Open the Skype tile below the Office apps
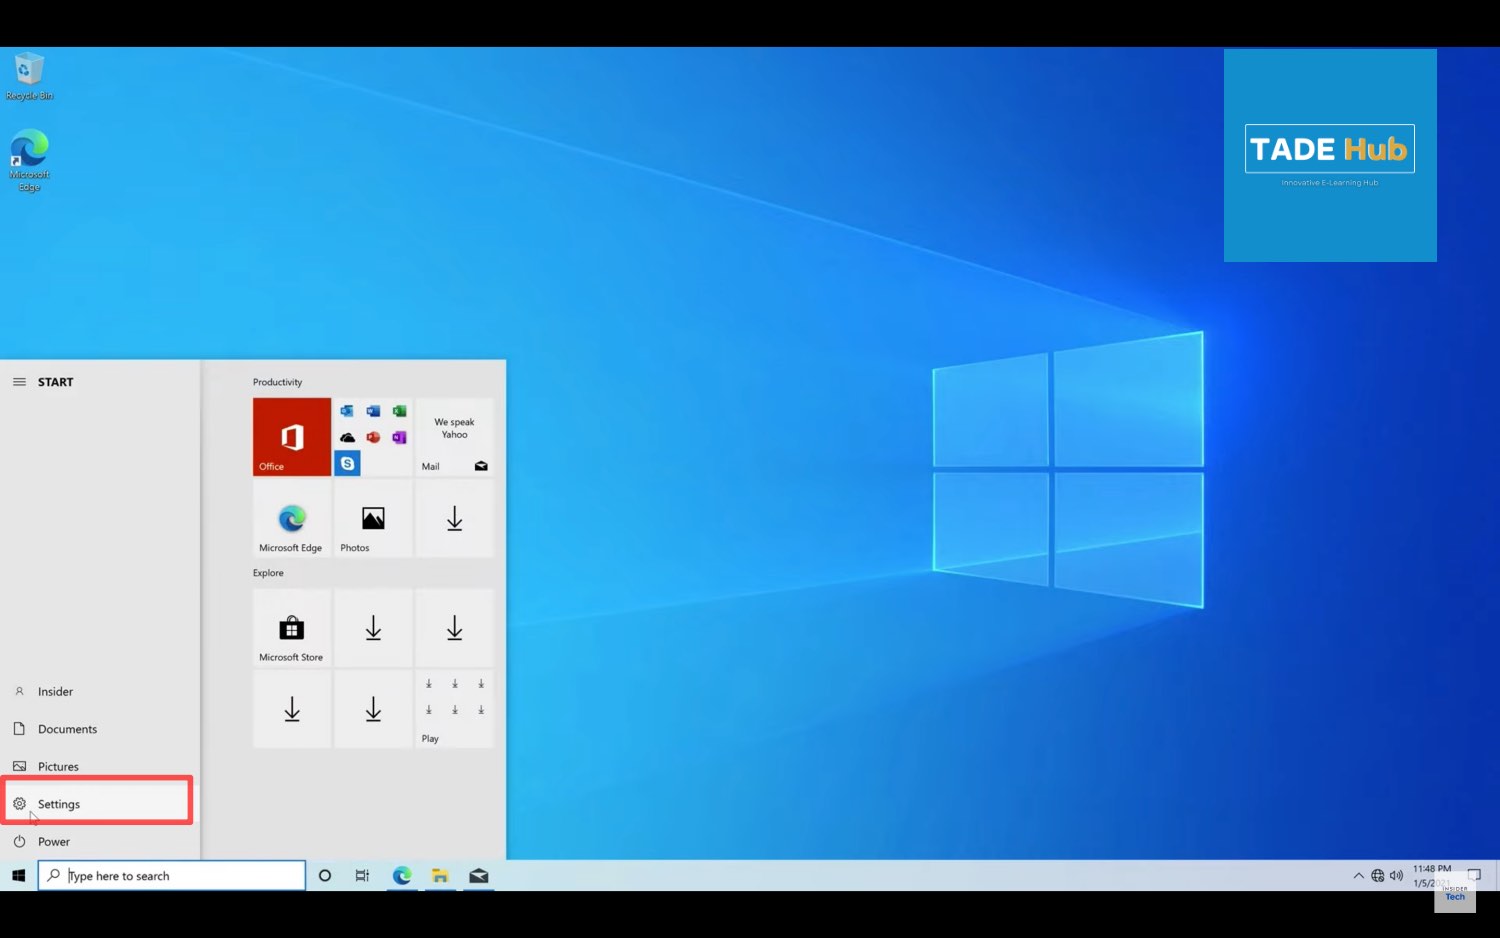The height and width of the screenshot is (938, 1500). (347, 463)
